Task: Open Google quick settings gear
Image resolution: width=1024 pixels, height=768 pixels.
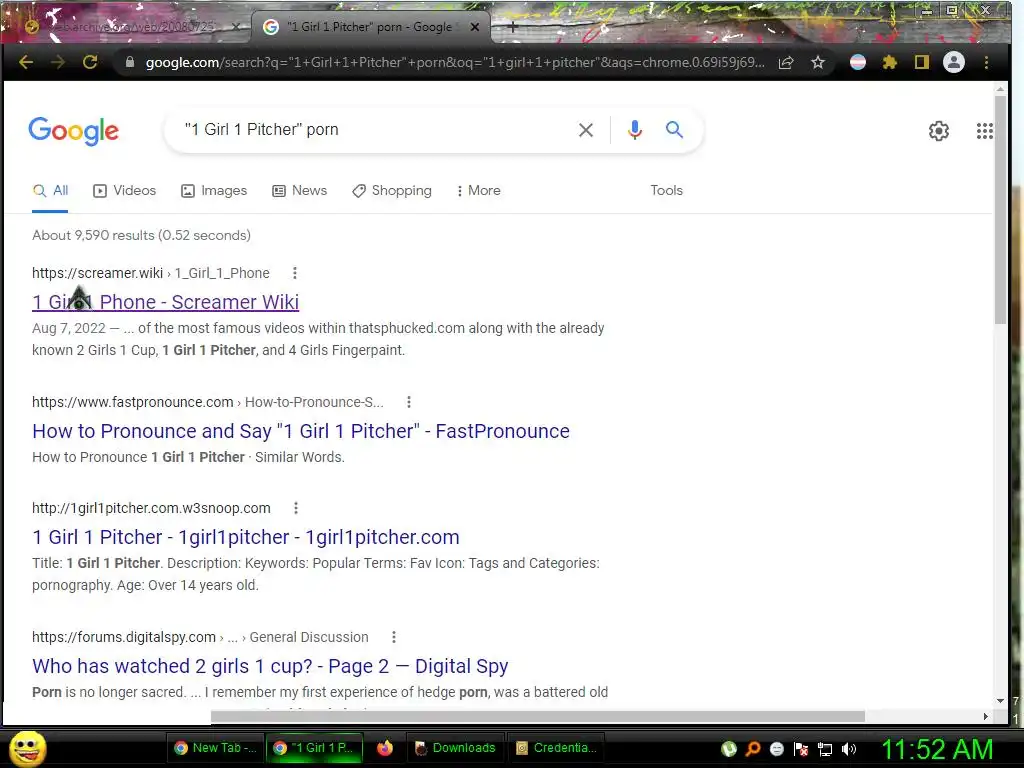Action: (x=938, y=131)
